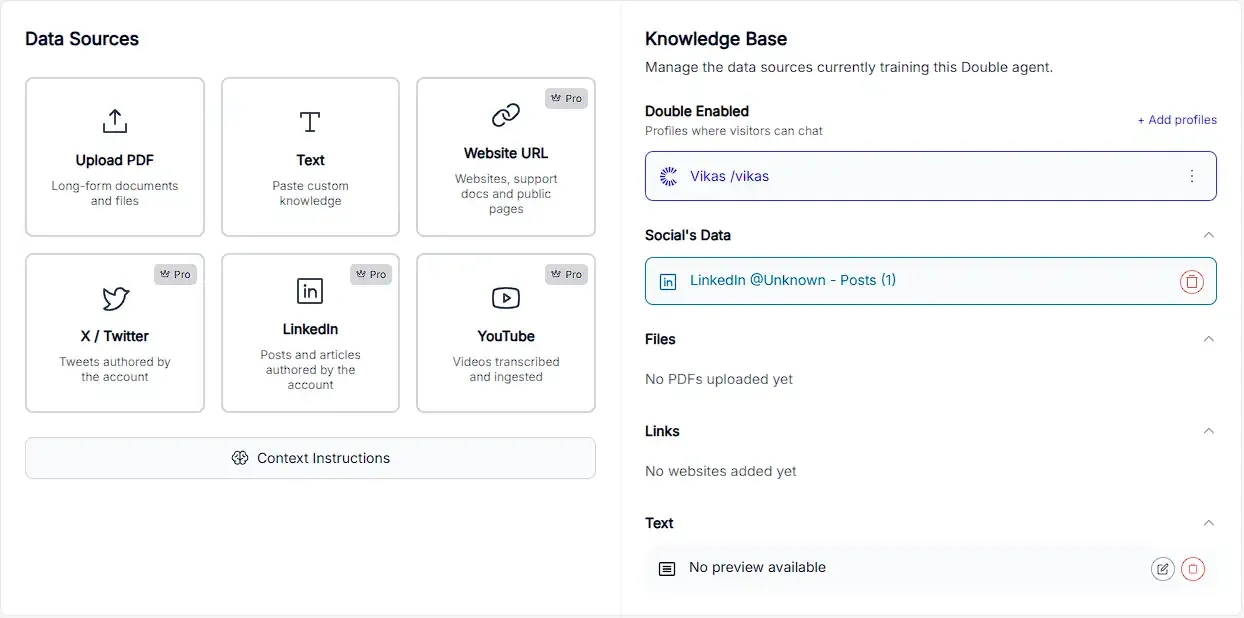
Task: Click the LinkedIn logo in the LinkedIn card
Action: [x=310, y=291]
